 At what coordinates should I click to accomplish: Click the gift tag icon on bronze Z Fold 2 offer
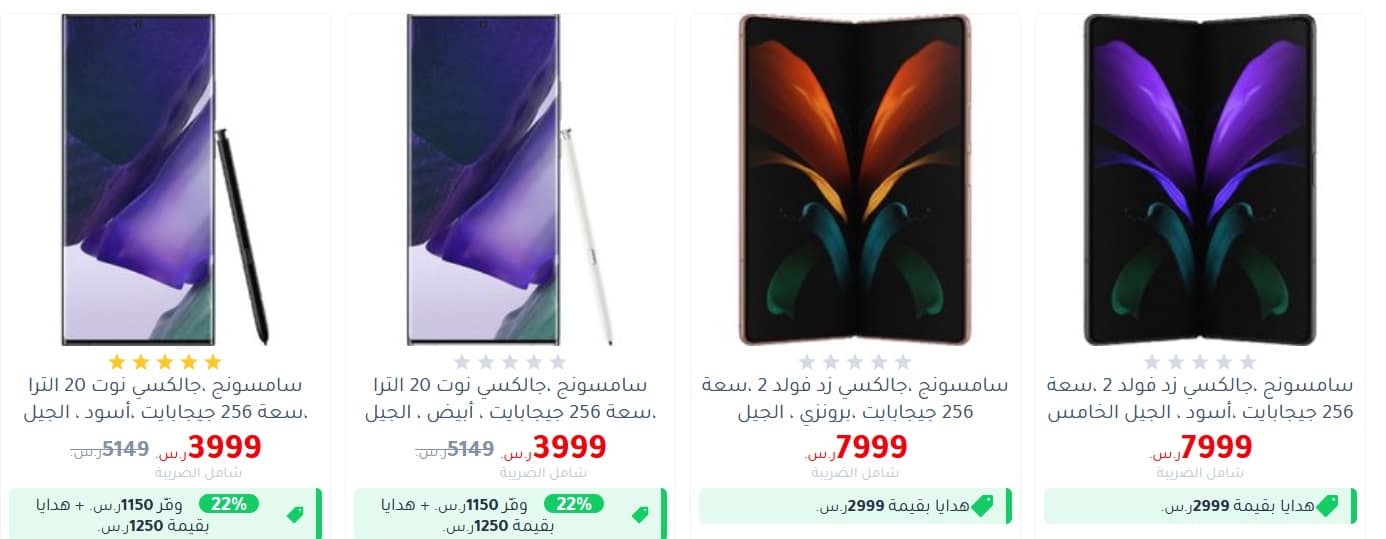[x=982, y=506]
